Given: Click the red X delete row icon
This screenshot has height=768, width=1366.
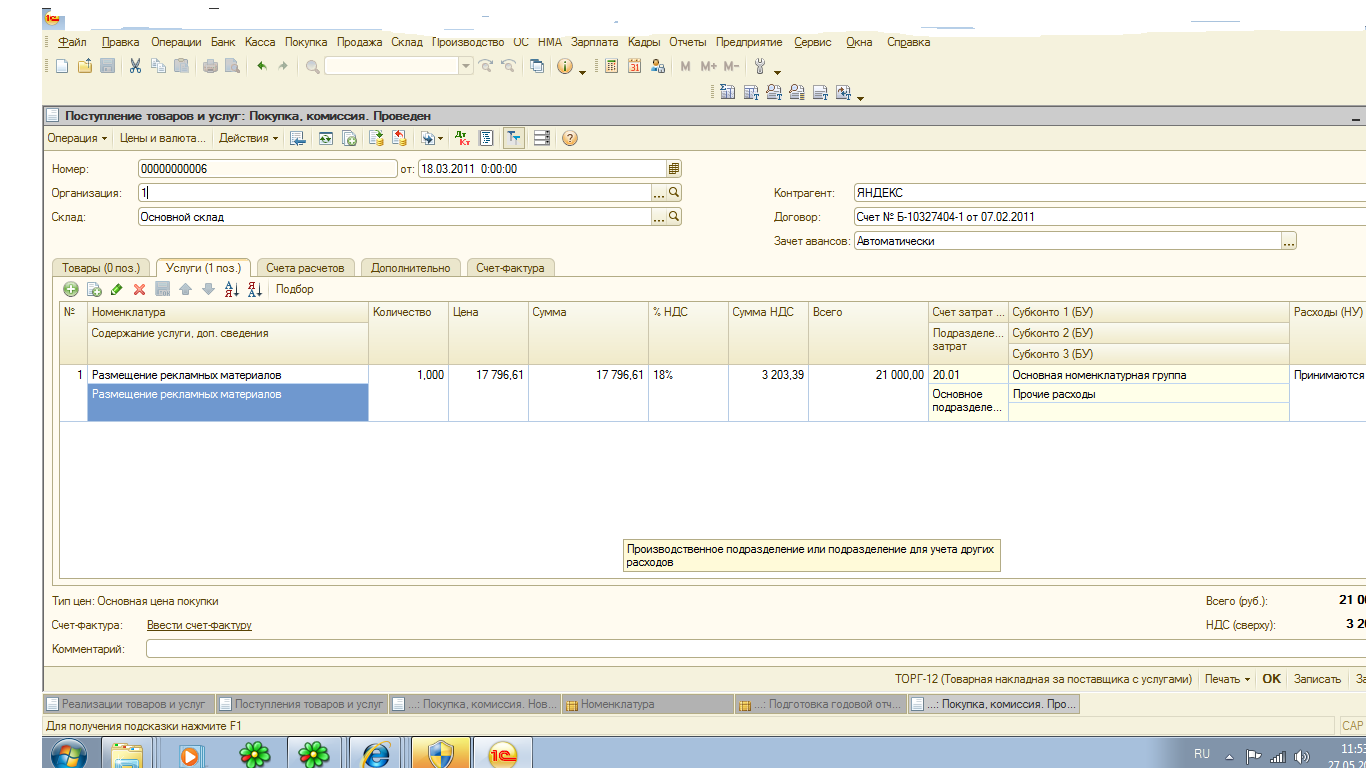Looking at the screenshot, I should [139, 289].
